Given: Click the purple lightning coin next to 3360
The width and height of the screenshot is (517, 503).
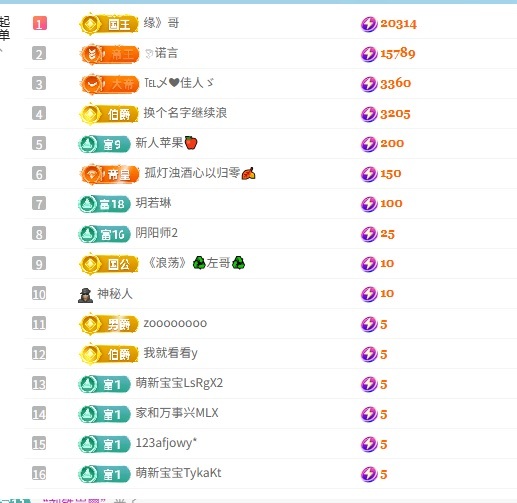Looking at the screenshot, I should point(369,84).
